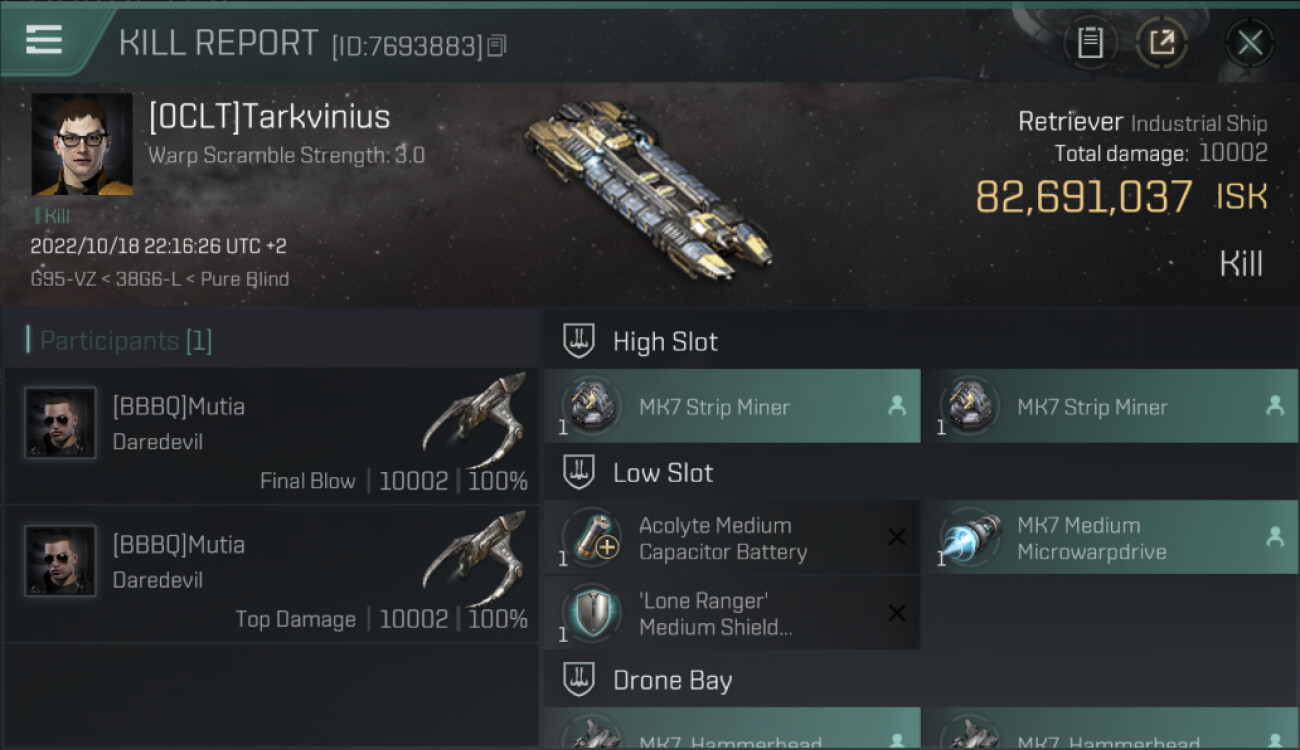
Task: Open the clipboard report icon
Action: (x=1090, y=43)
